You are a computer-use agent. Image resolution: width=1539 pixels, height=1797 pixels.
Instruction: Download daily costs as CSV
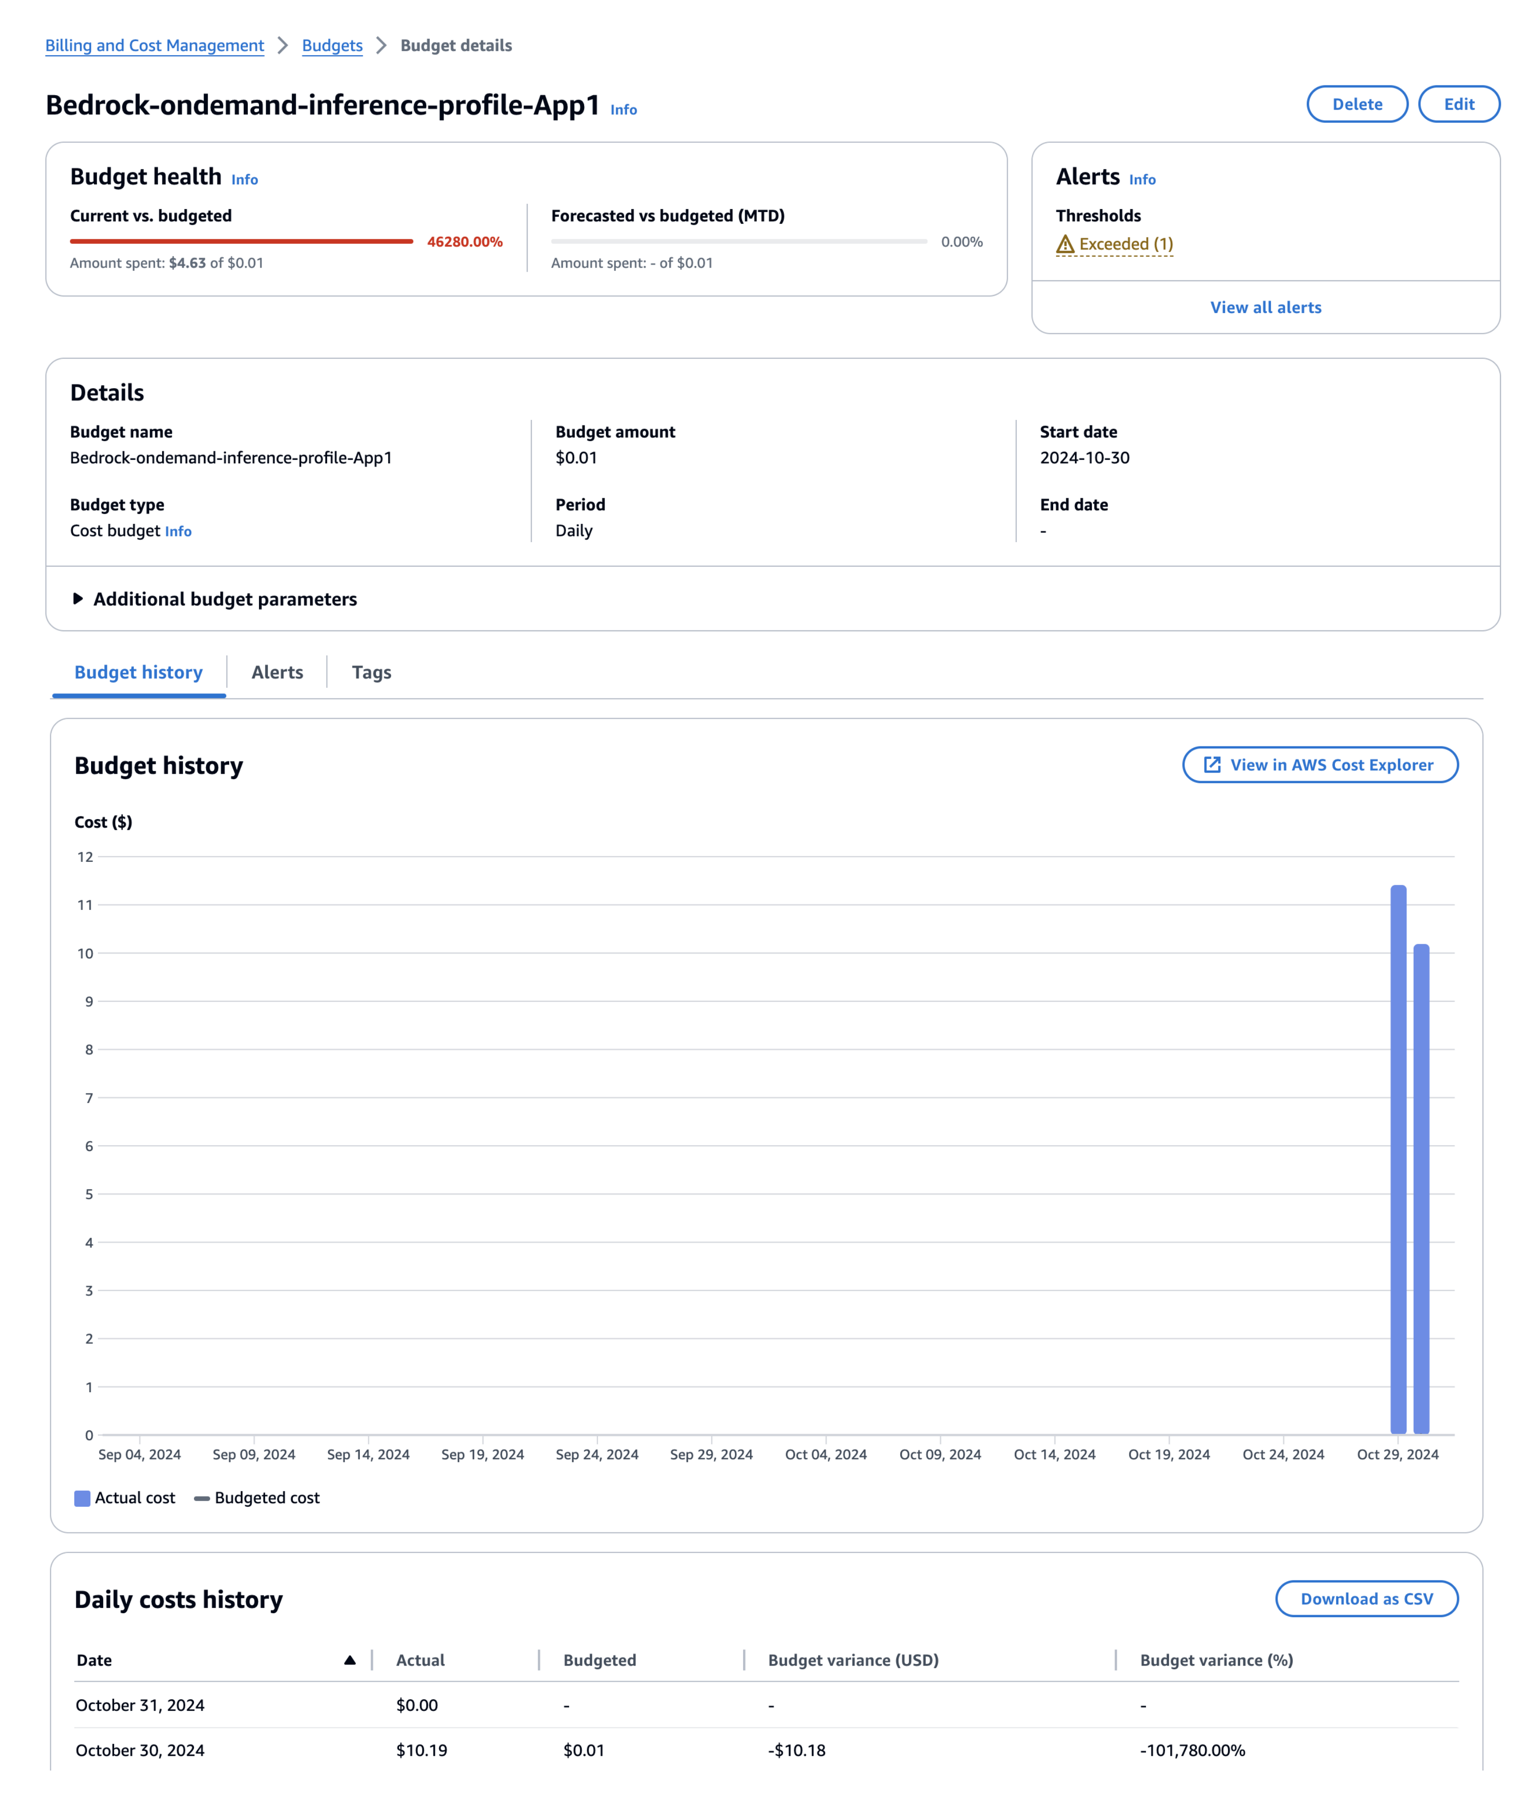coord(1366,1599)
